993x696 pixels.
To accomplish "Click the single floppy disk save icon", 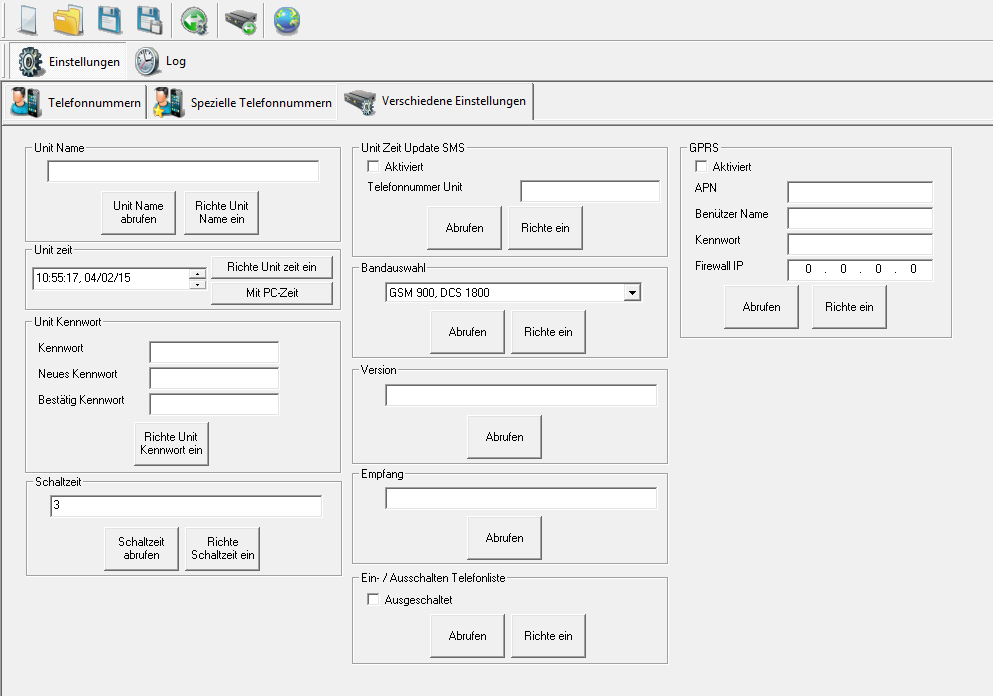I will point(109,20).
